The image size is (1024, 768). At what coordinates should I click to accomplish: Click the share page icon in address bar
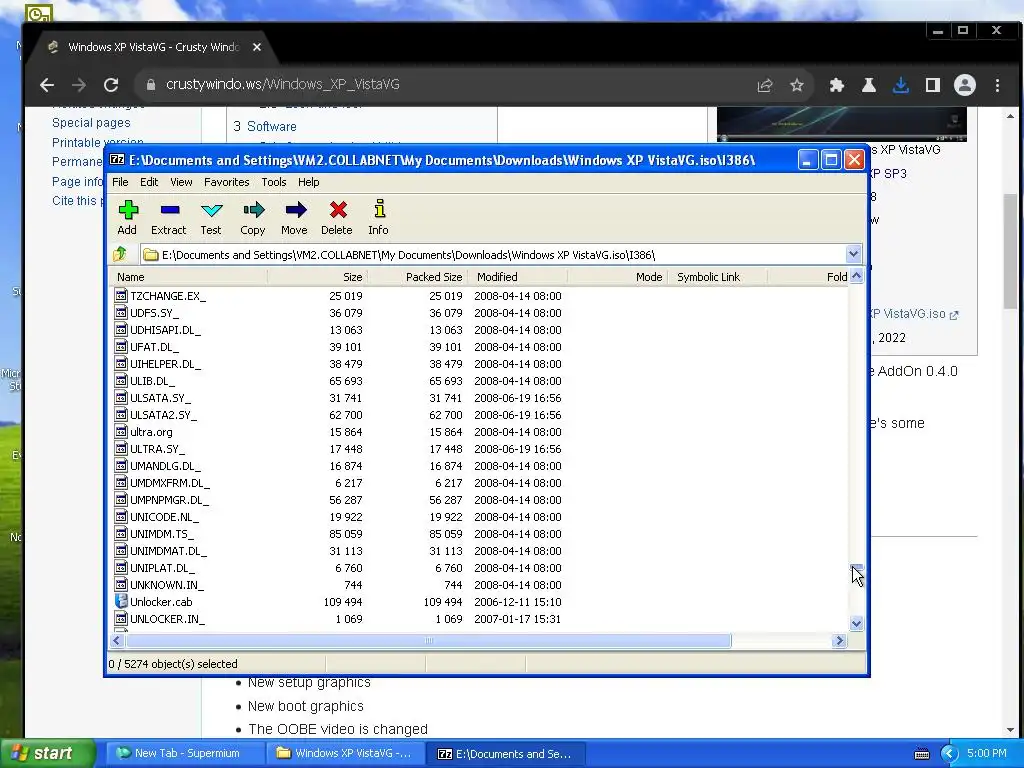tap(765, 85)
